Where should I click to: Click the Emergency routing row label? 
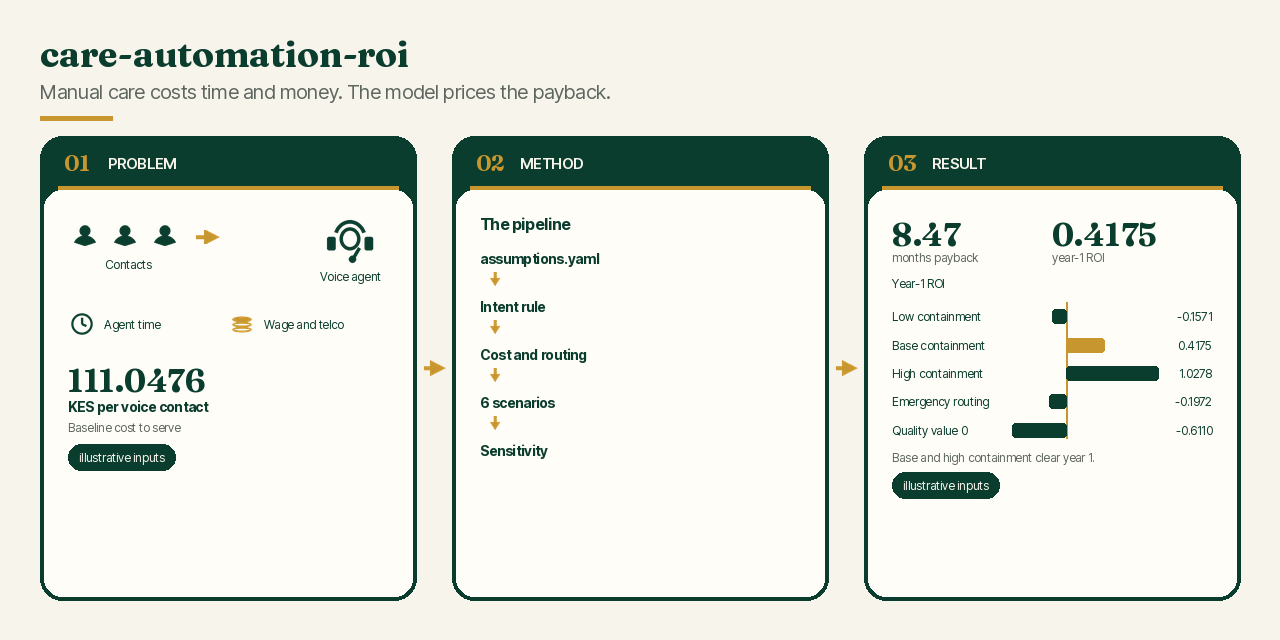pos(940,402)
